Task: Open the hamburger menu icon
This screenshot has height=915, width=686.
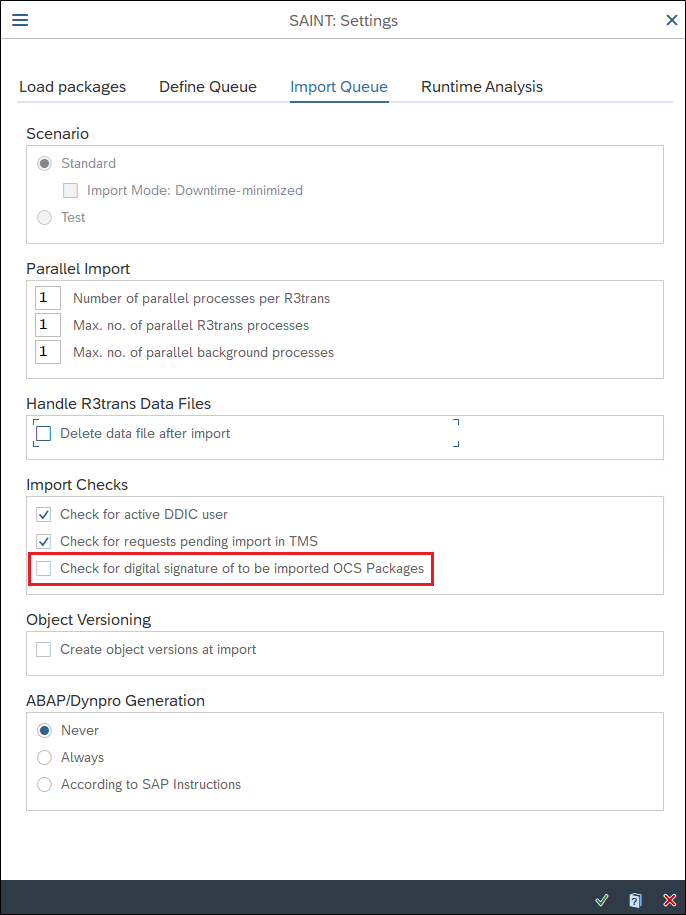Action: (20, 20)
